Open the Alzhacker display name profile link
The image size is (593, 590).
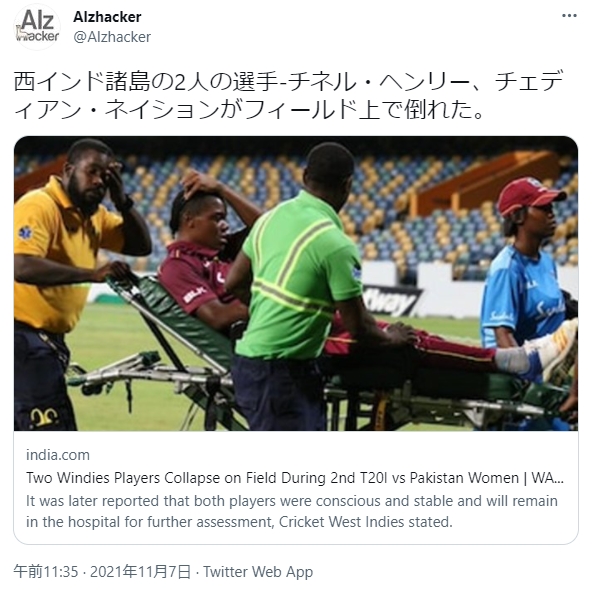click(x=107, y=17)
